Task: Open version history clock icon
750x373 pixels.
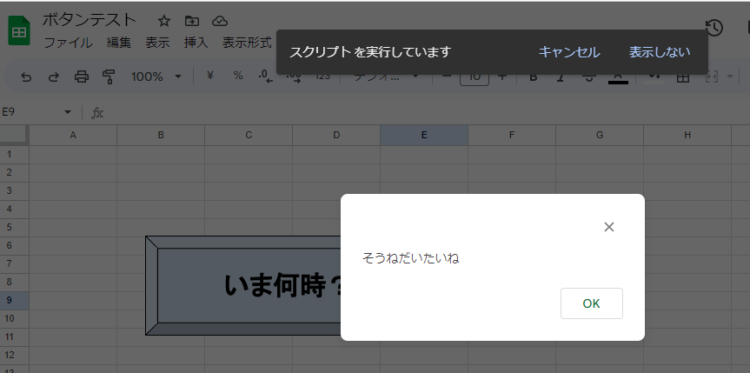Action: pyautogui.click(x=714, y=28)
